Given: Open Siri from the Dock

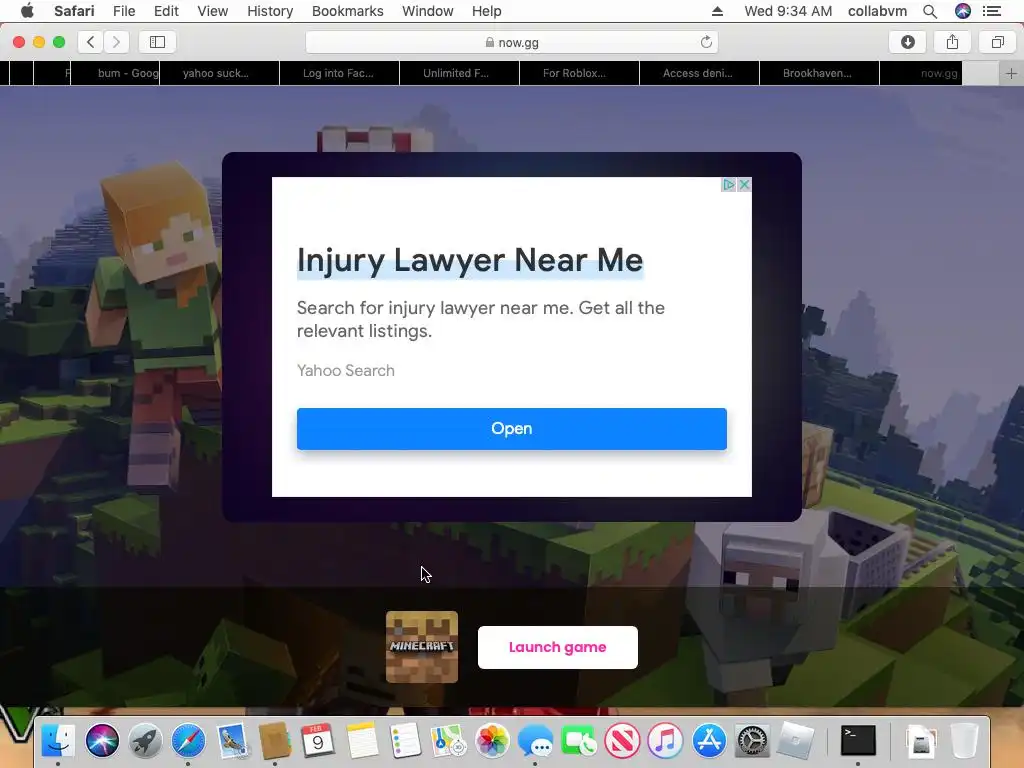Looking at the screenshot, I should click(102, 741).
